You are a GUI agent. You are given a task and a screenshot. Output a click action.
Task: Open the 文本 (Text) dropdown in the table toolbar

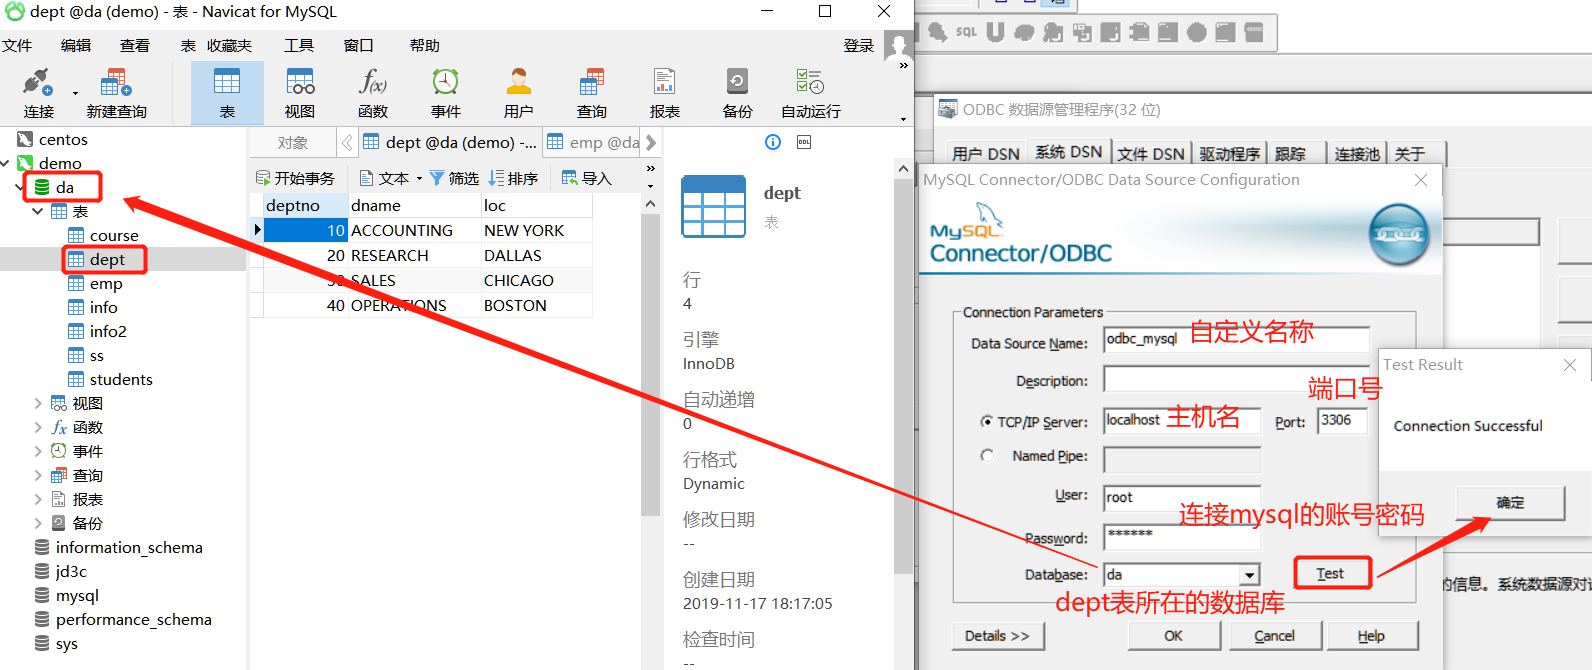(x=390, y=178)
